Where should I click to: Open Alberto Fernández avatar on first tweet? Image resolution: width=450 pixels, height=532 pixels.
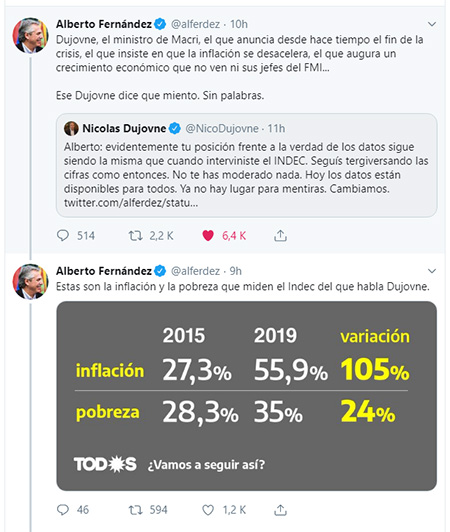(x=31, y=35)
